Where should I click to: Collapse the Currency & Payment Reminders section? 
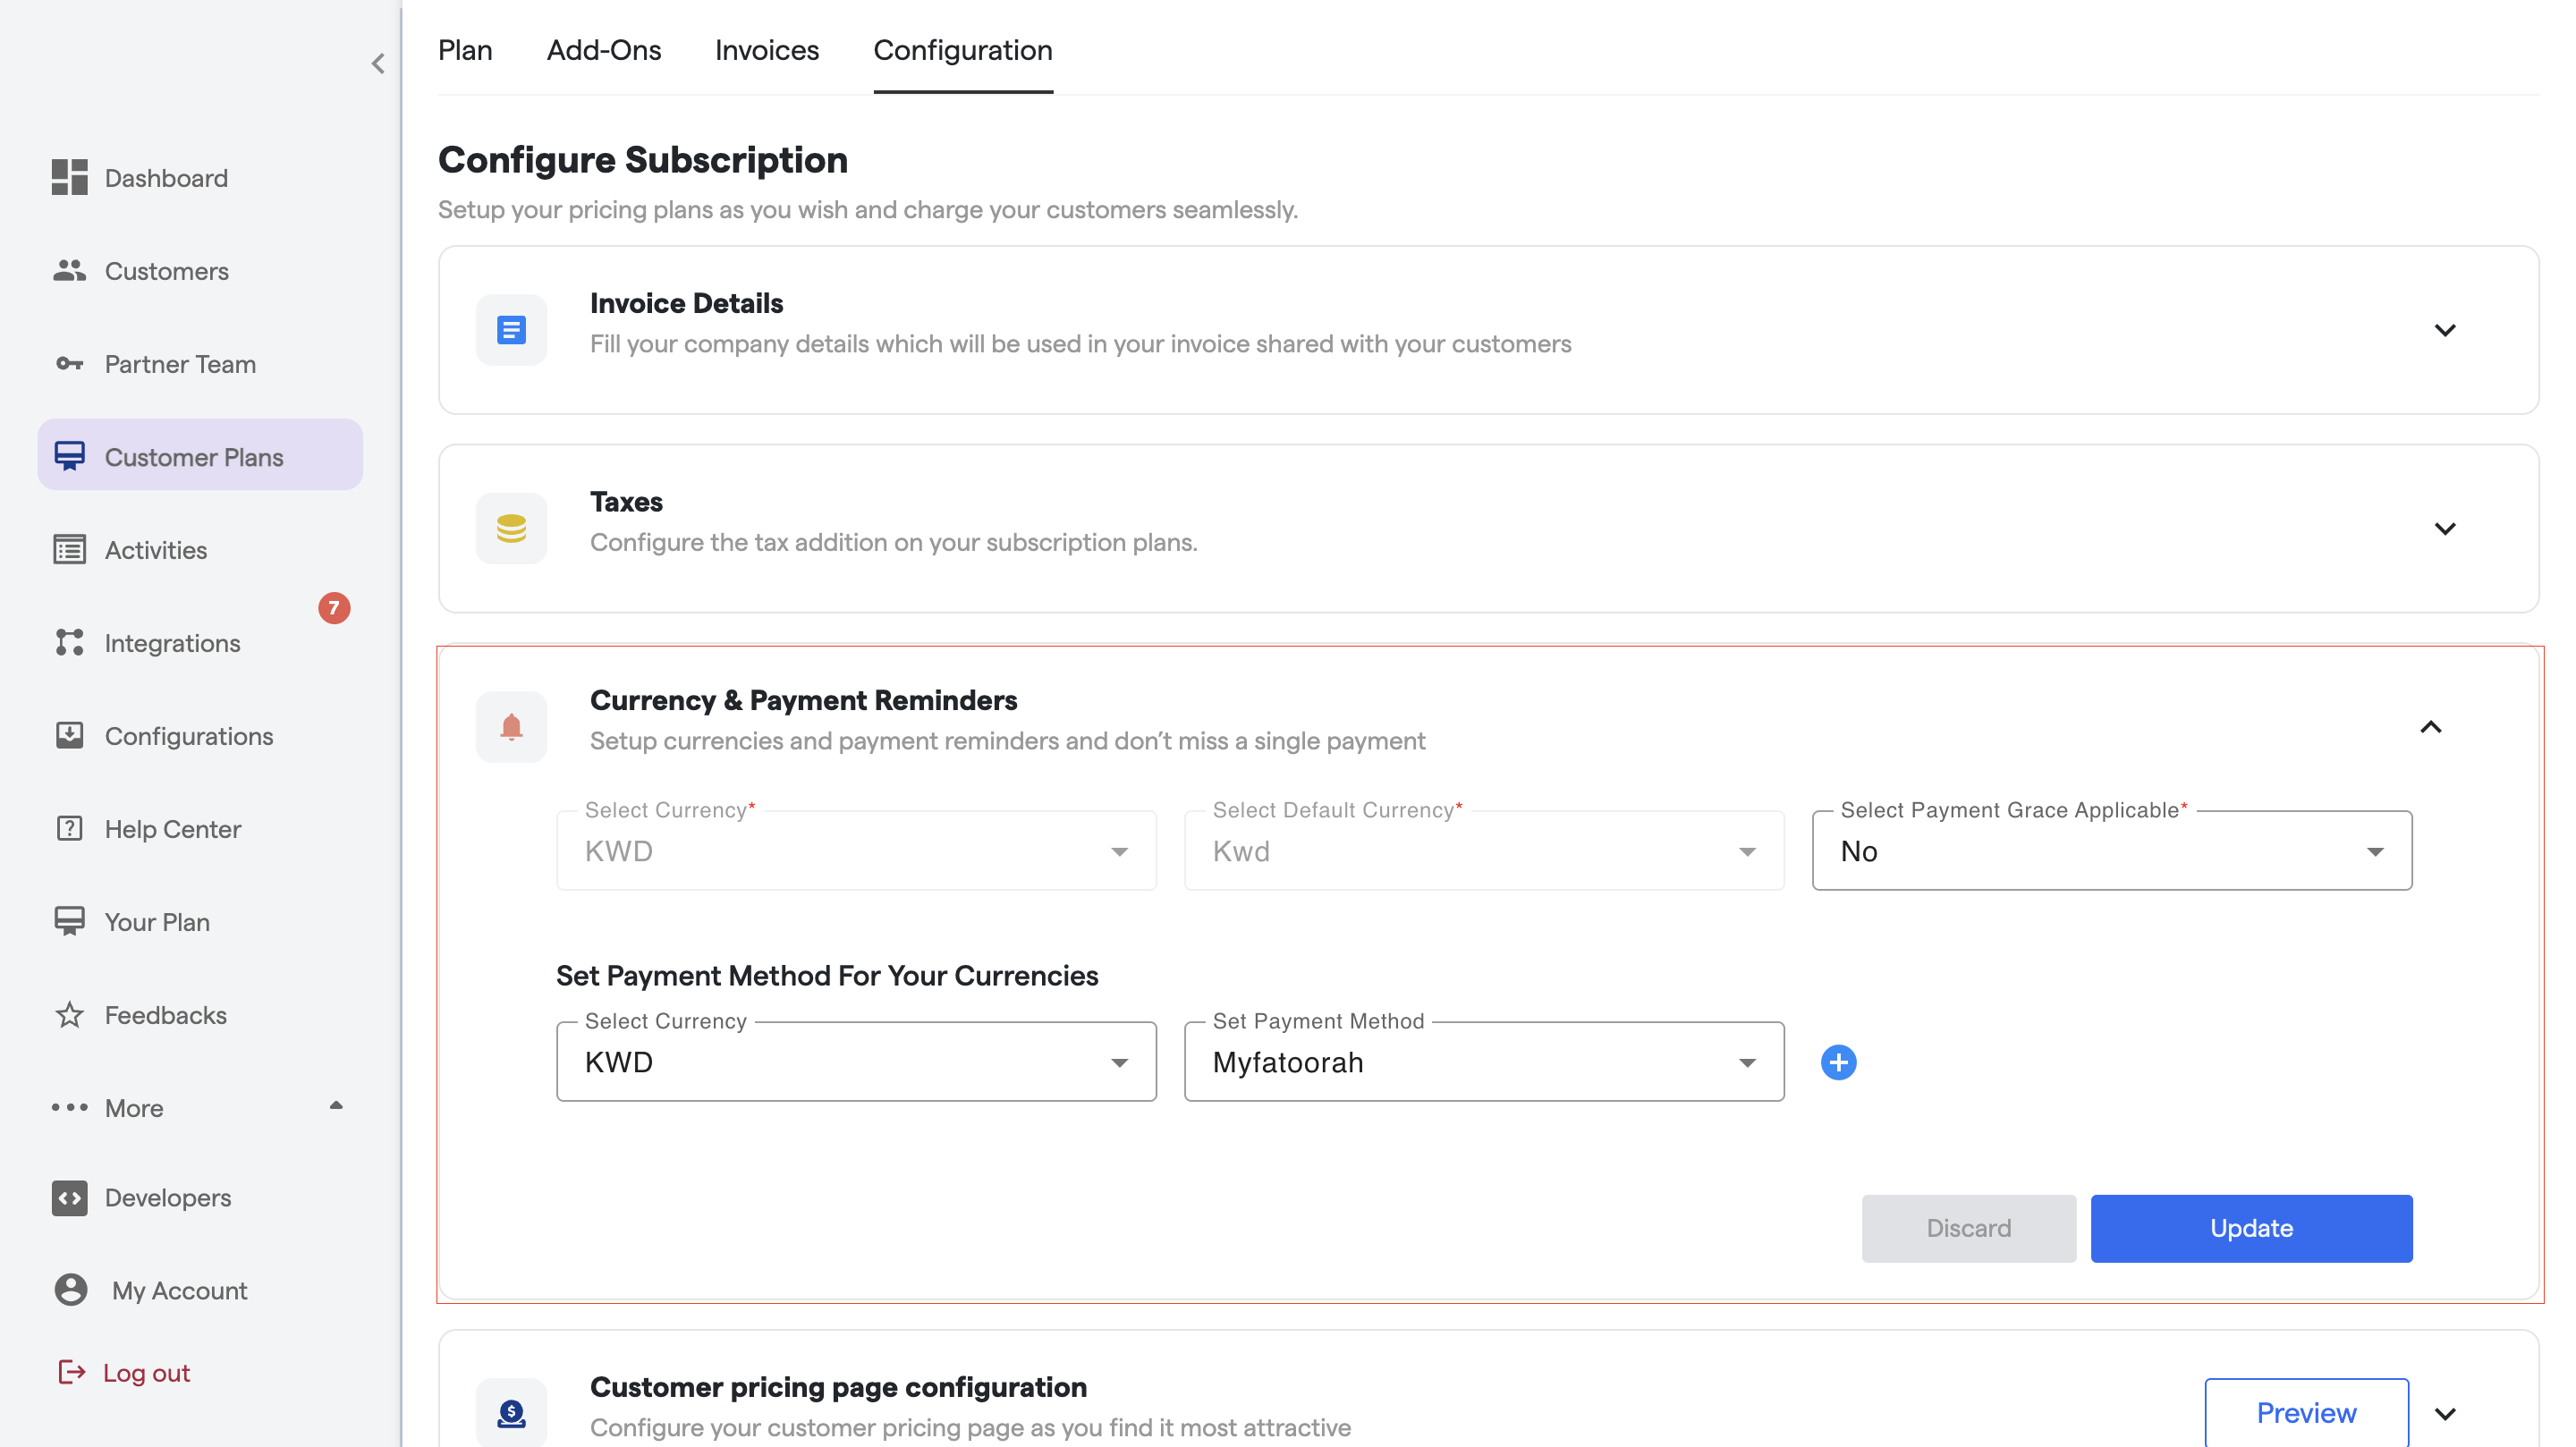[x=2430, y=727]
